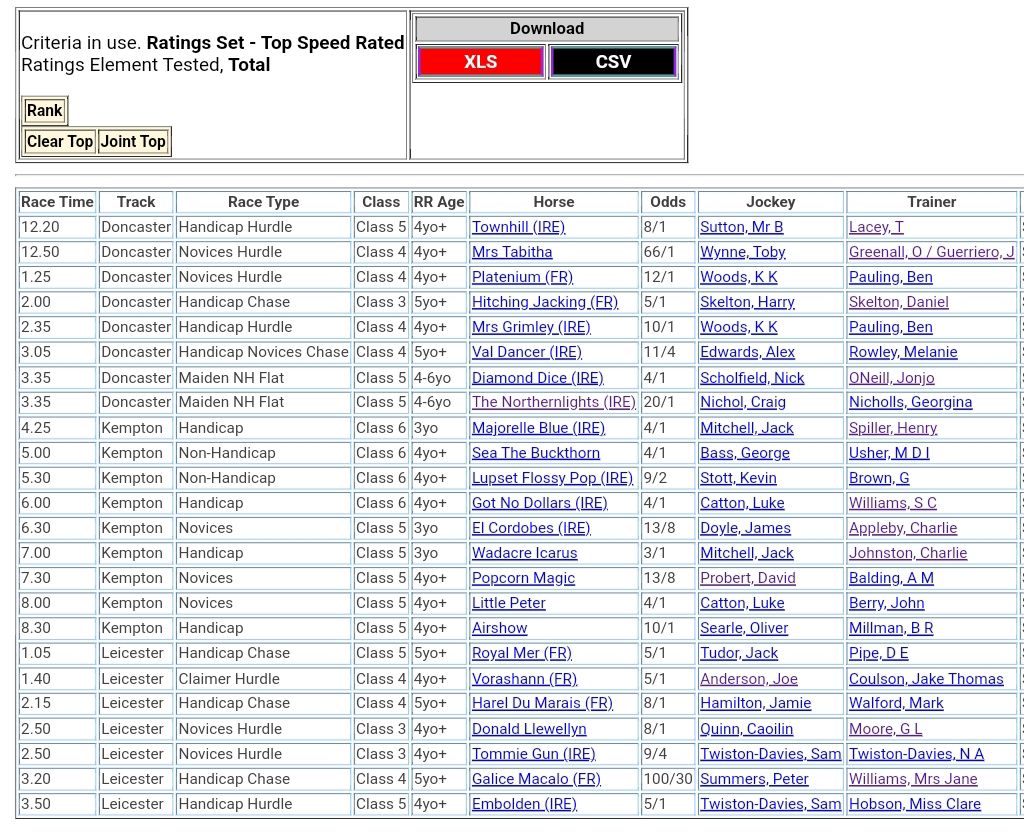Click the Clear Top button
1024x832 pixels.
coord(60,142)
